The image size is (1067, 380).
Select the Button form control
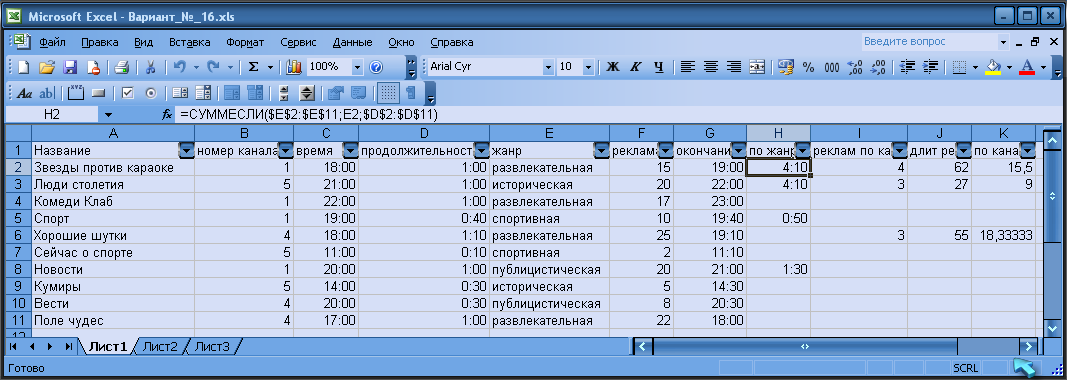coord(98,93)
